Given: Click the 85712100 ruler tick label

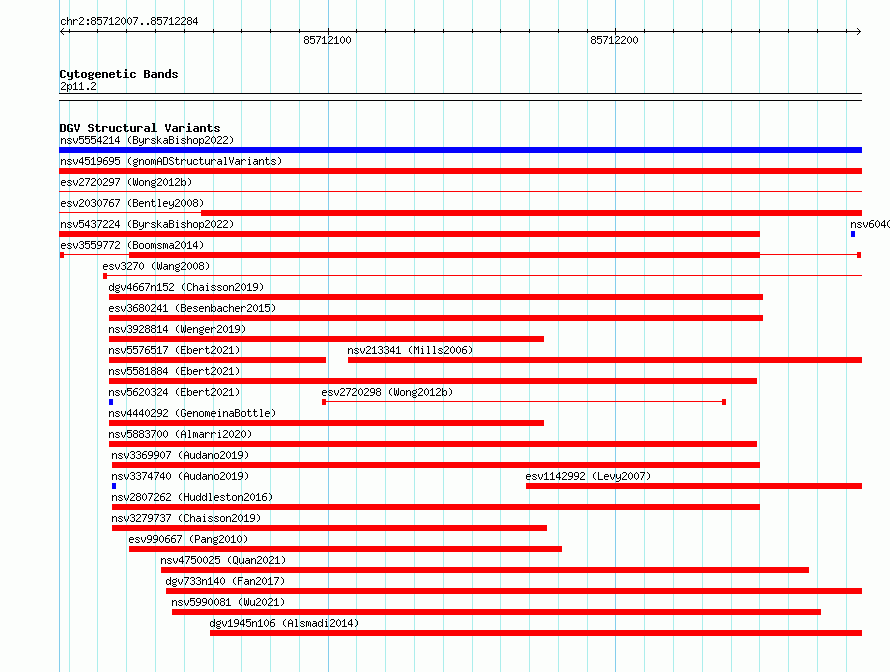Looking at the screenshot, I should pyautogui.click(x=328, y=40).
